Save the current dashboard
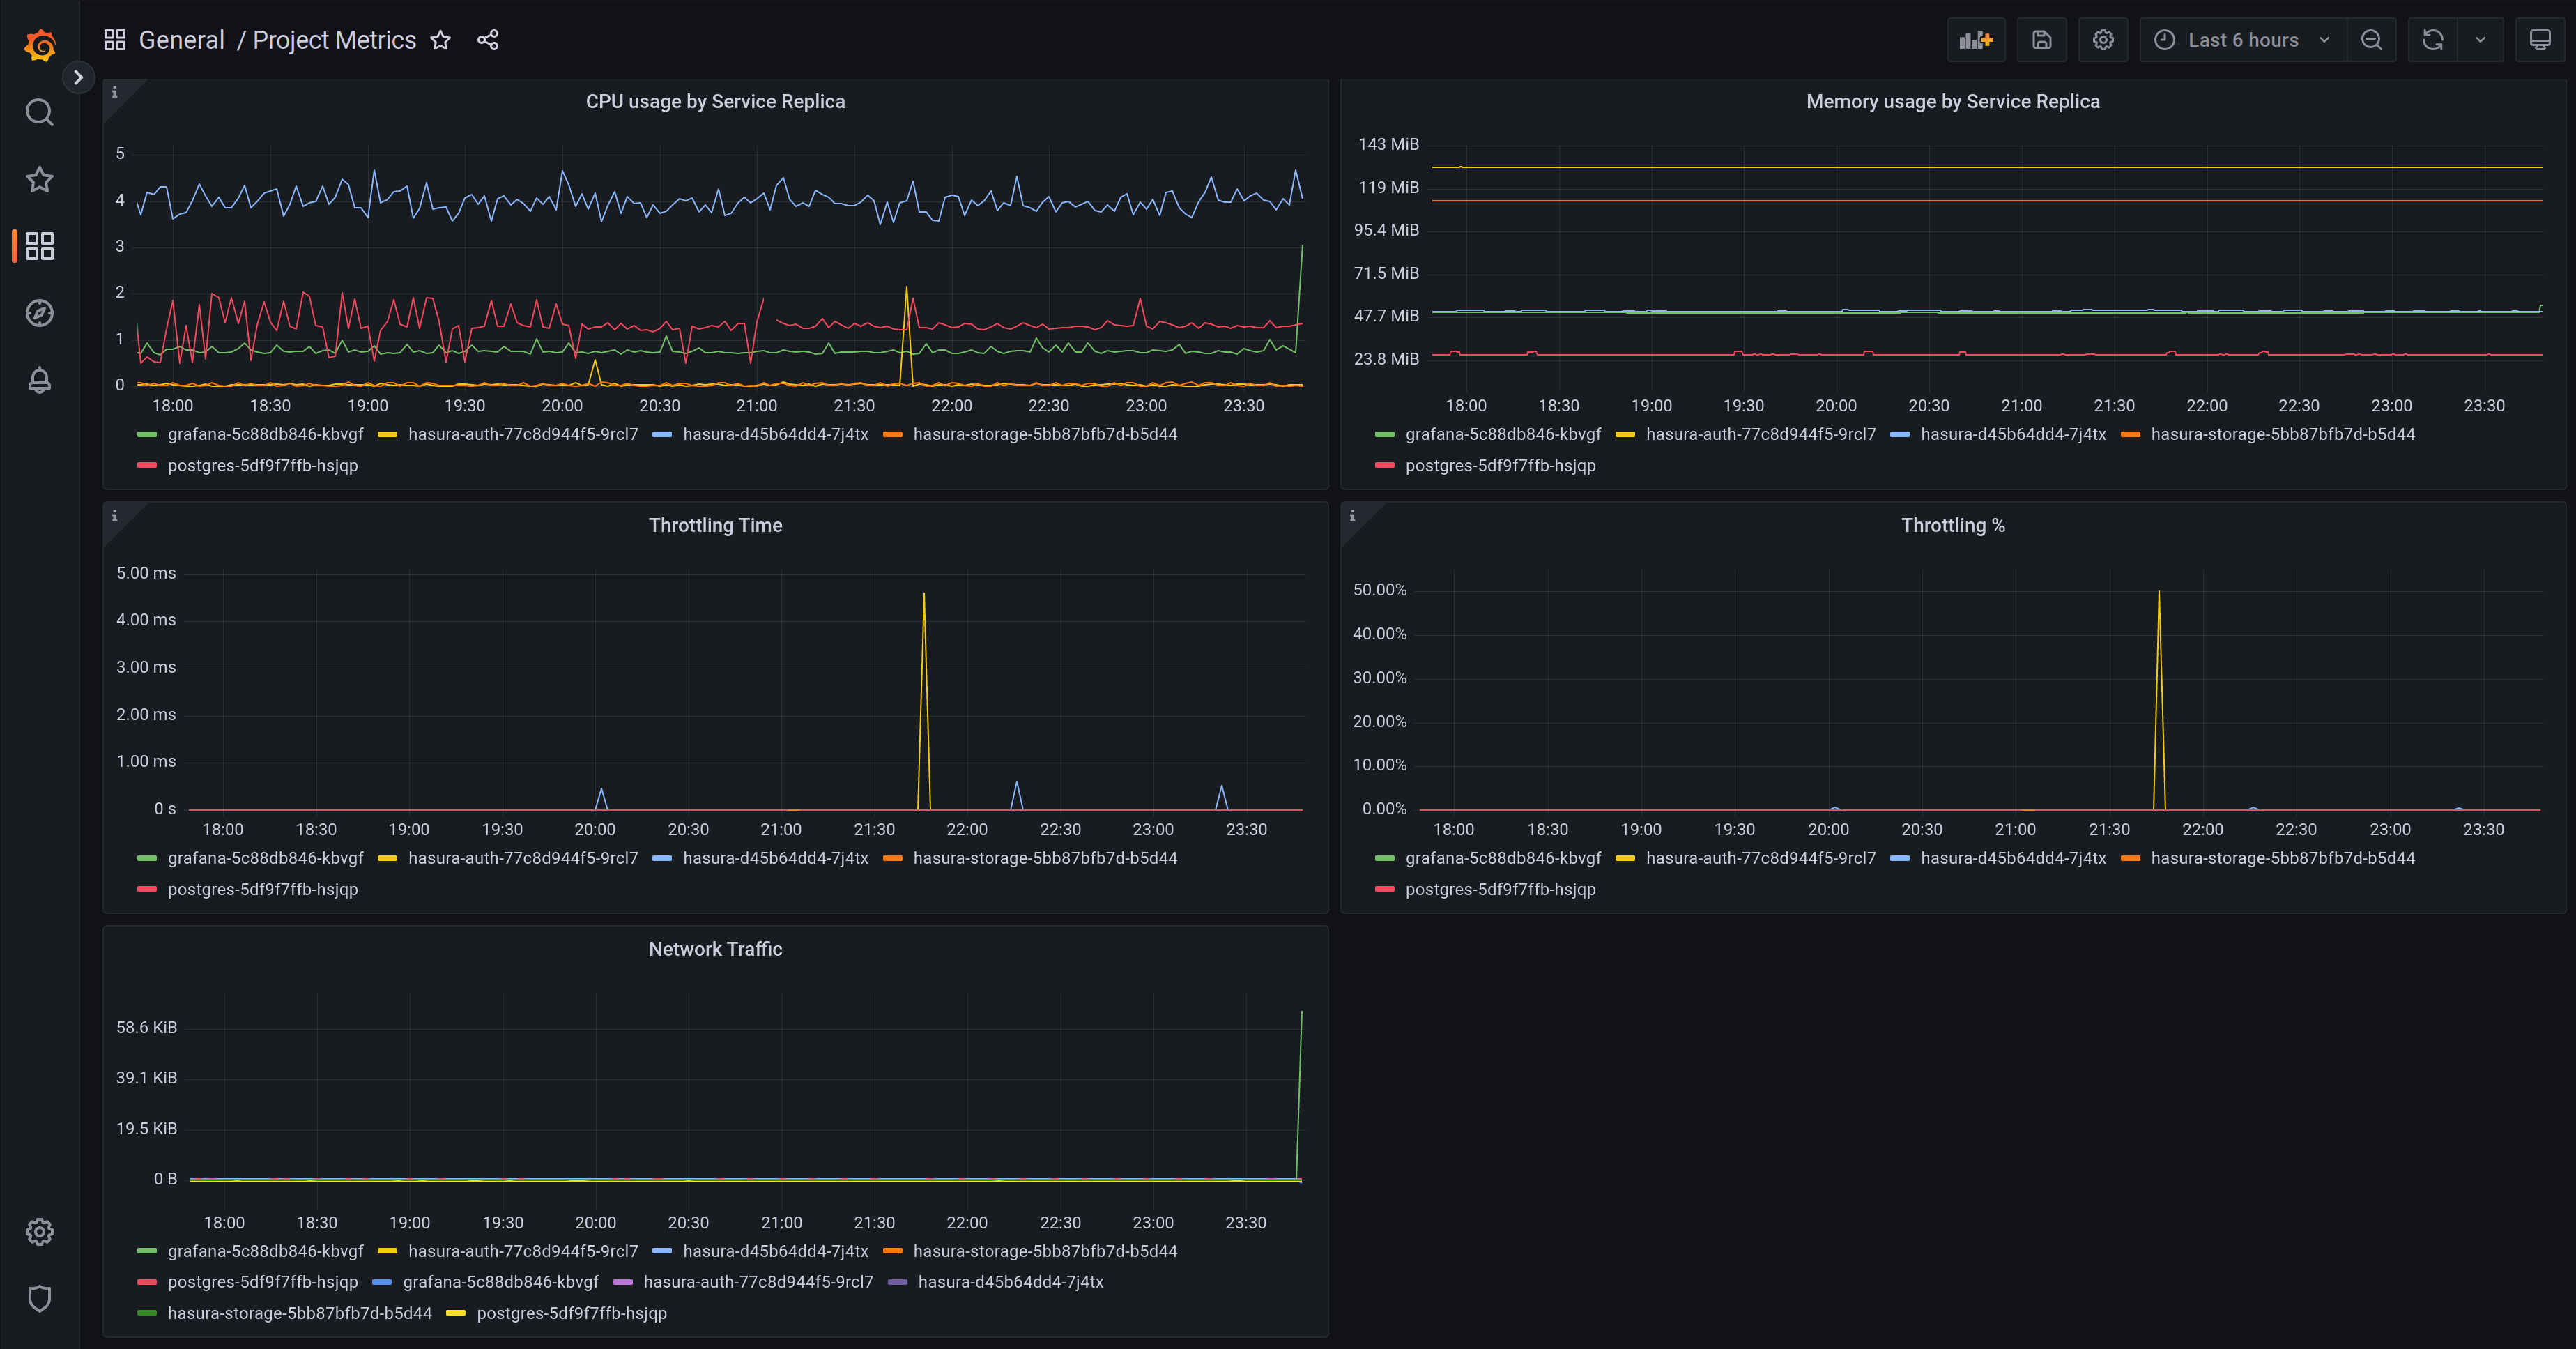 tap(2041, 40)
